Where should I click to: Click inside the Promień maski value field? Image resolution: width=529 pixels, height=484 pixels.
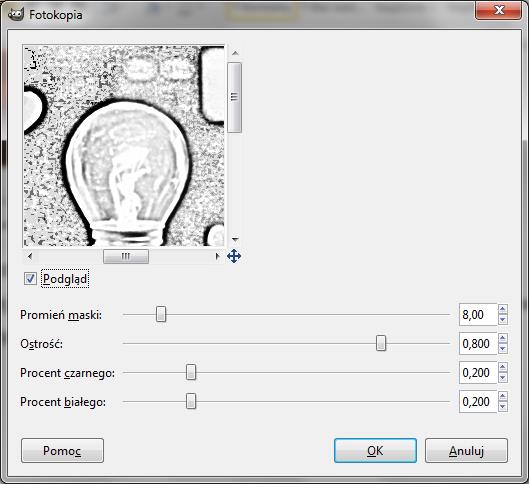(x=478, y=314)
